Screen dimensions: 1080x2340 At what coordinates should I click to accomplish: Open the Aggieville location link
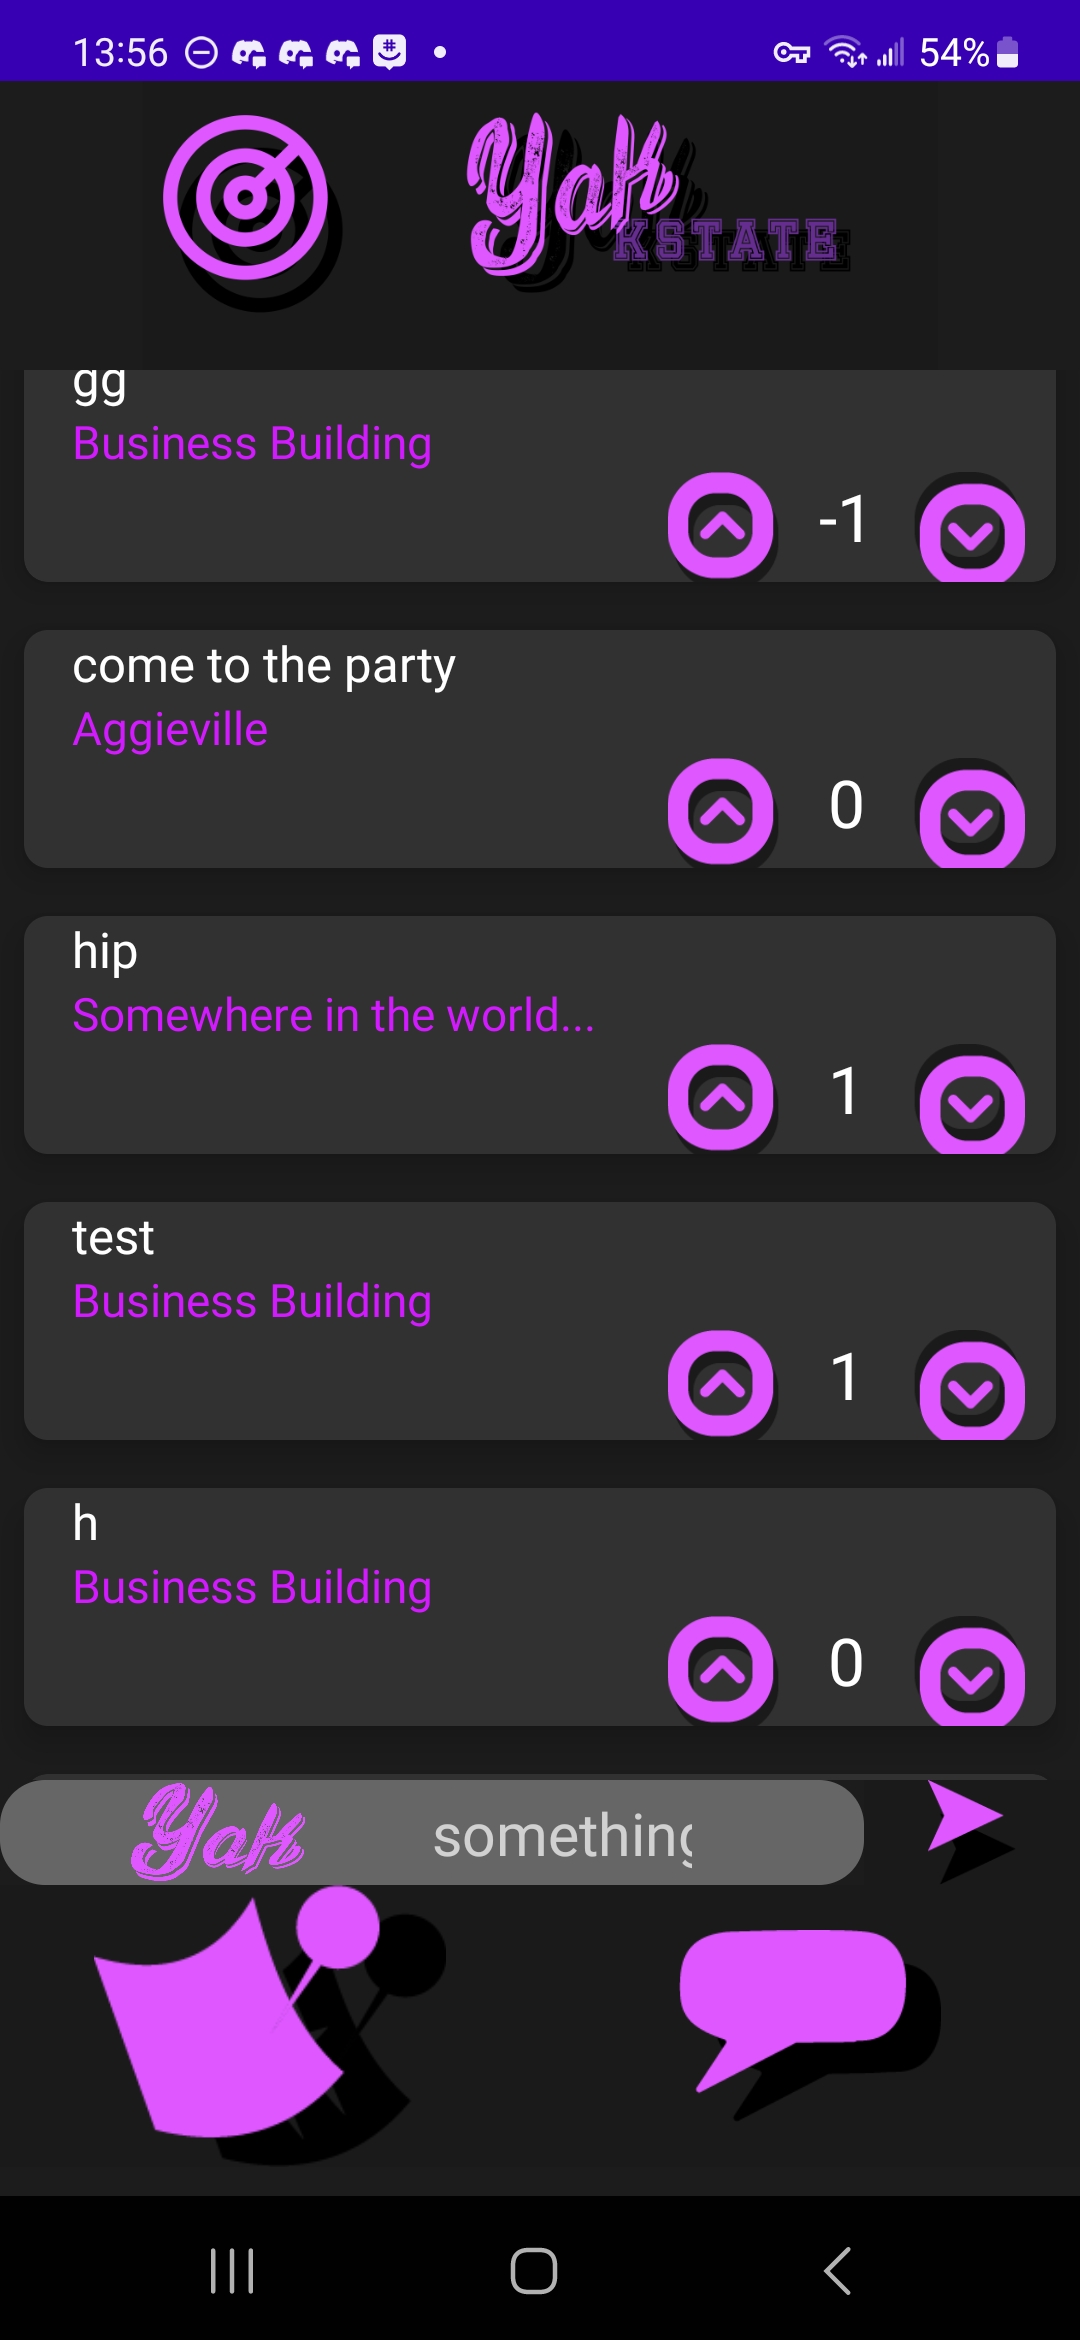click(170, 730)
